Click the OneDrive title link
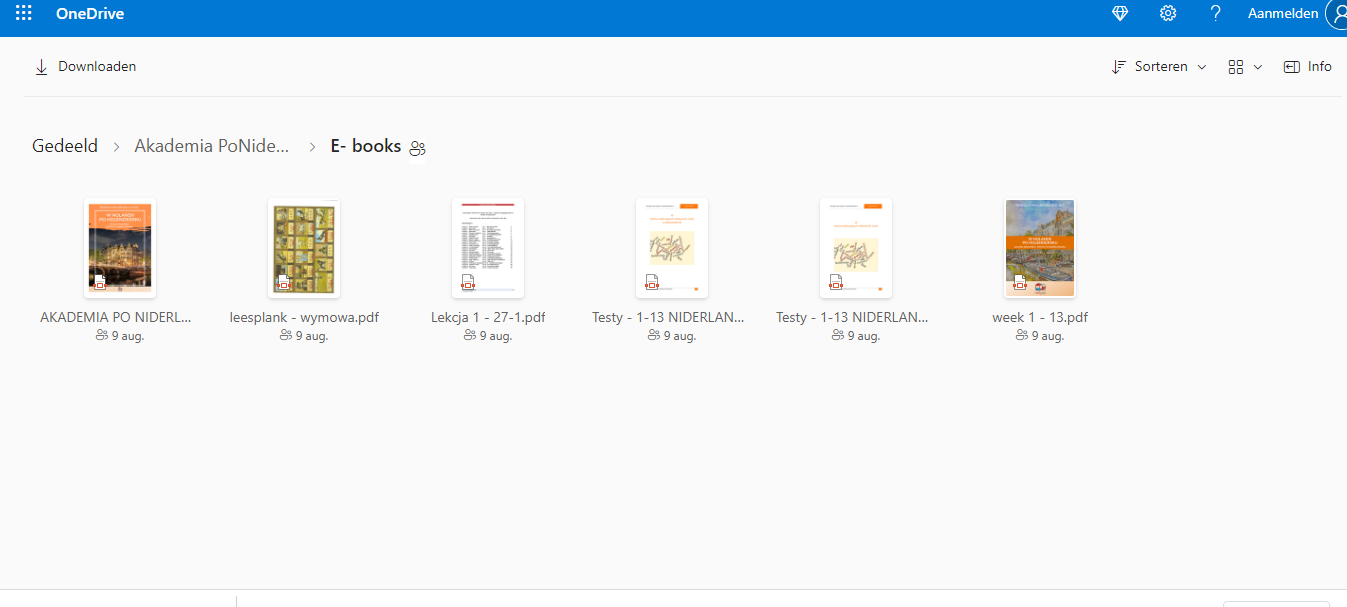 tap(90, 14)
